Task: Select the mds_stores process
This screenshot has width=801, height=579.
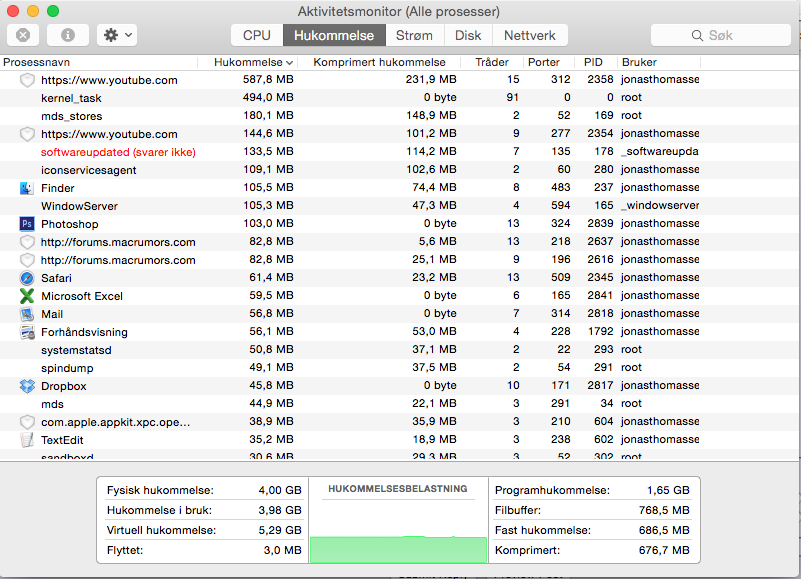Action: pyautogui.click(x=399, y=116)
